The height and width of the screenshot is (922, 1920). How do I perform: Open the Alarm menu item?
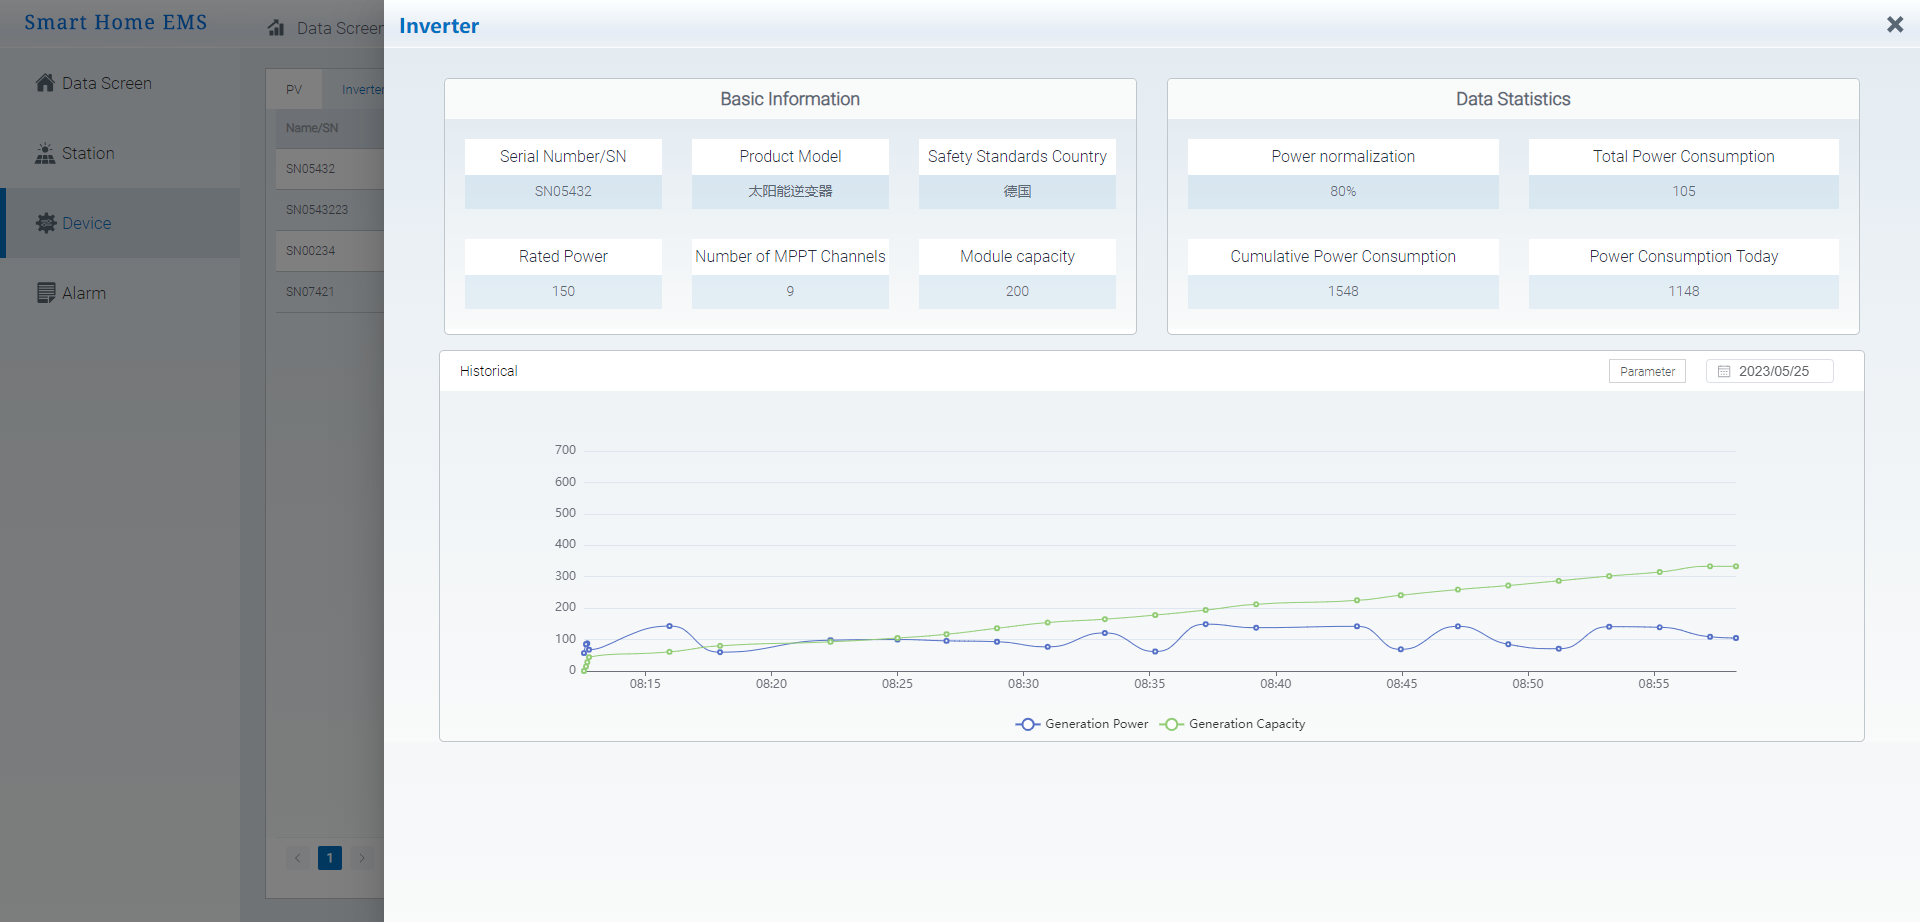[x=84, y=293]
